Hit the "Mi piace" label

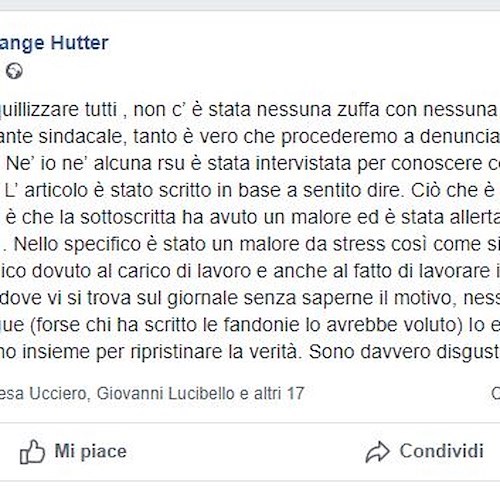click(x=90, y=451)
